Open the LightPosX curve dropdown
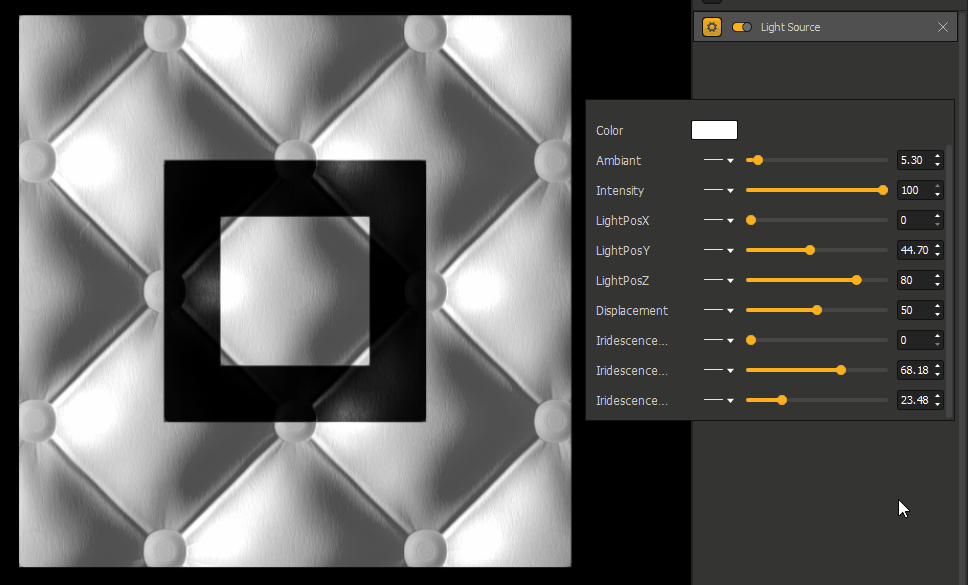The image size is (968, 585). (x=719, y=220)
